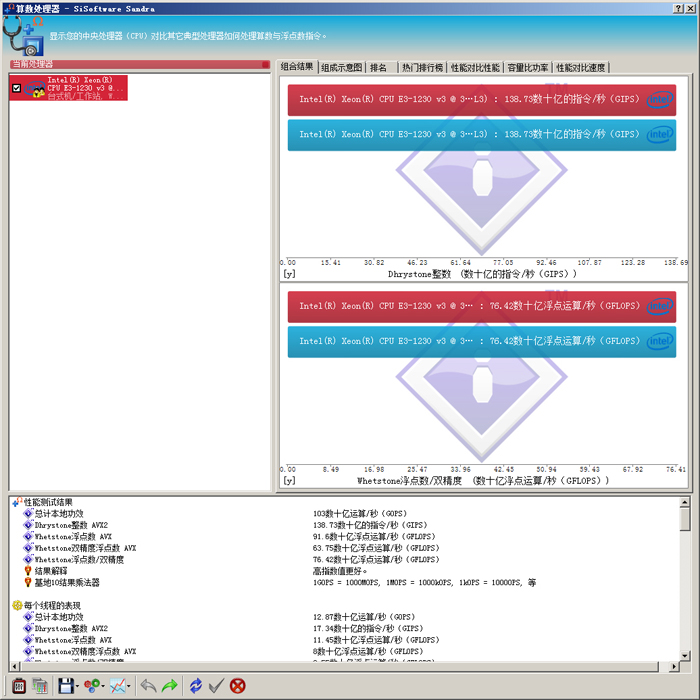The height and width of the screenshot is (700, 700).
Task: Switch to the 性能对比性能 tab
Action: (475, 67)
